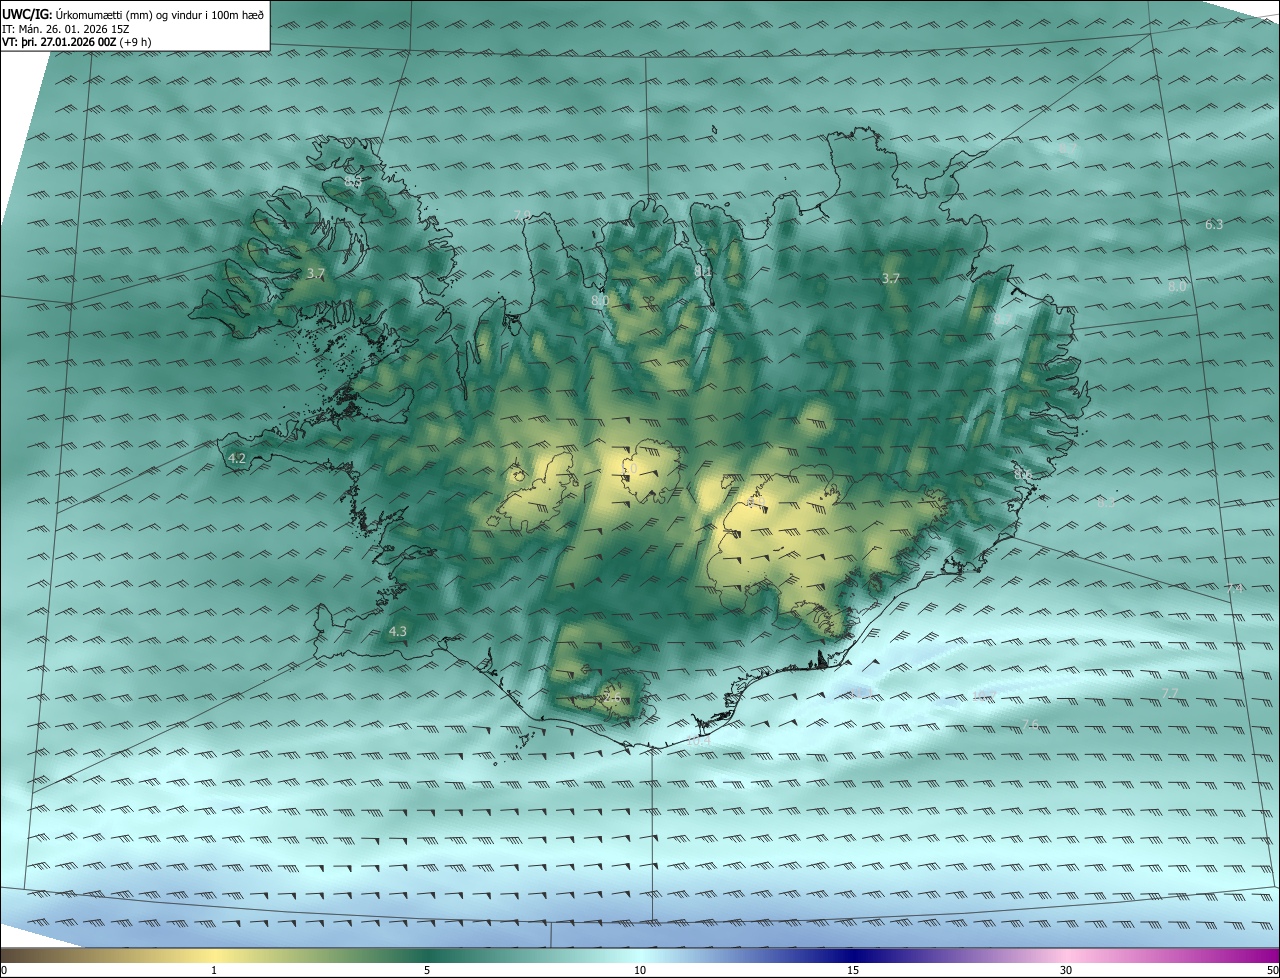Click the valid time line "VT: þri. 27.01.2026 00Z (+9 h)"
Viewport: 1280px width, 978px height.
(x=77, y=42)
